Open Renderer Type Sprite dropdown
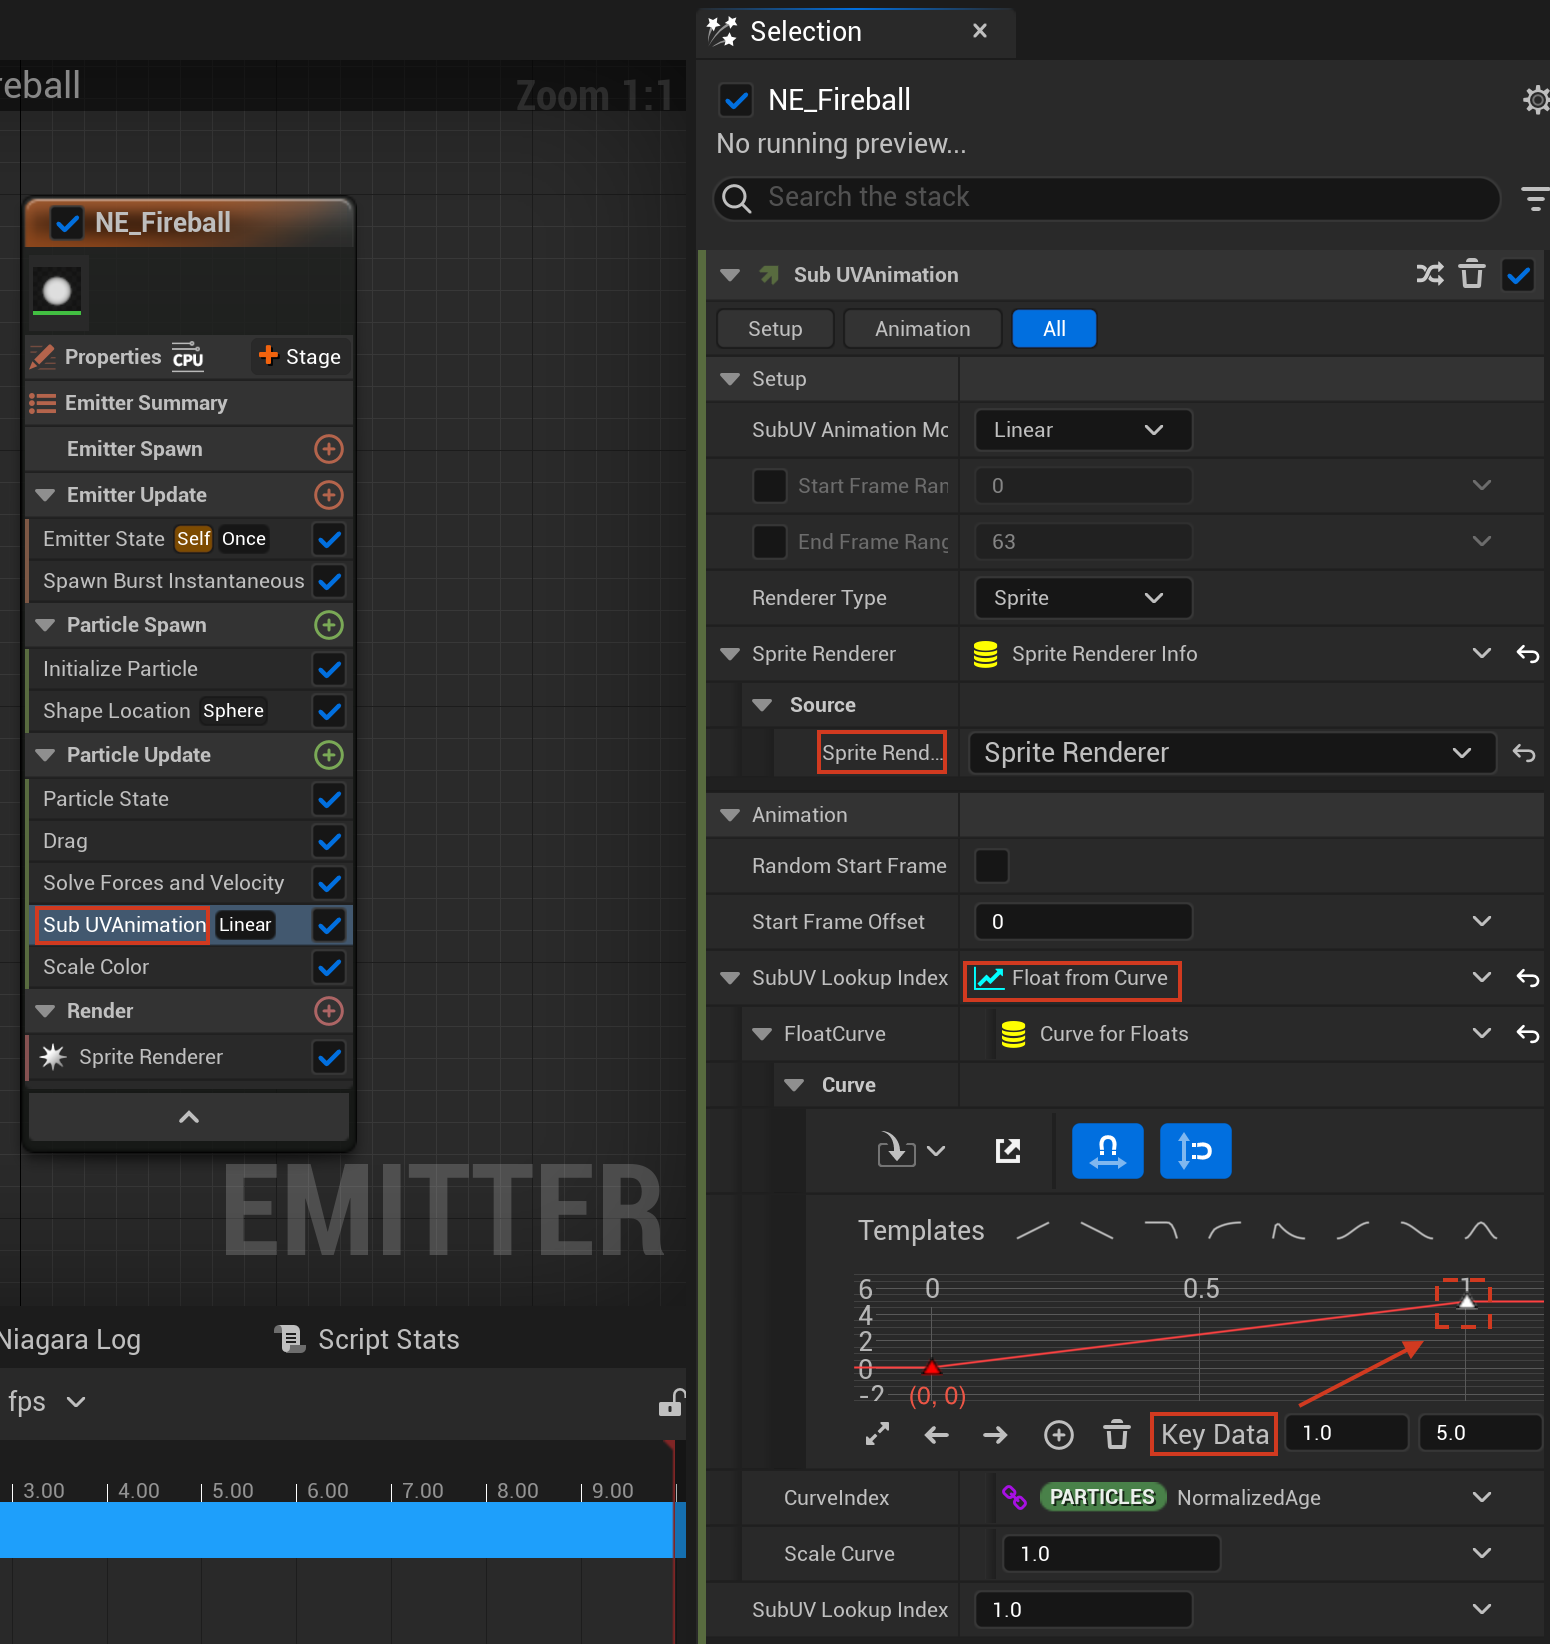Screen dimensions: 1550x1644 [x=1083, y=598]
